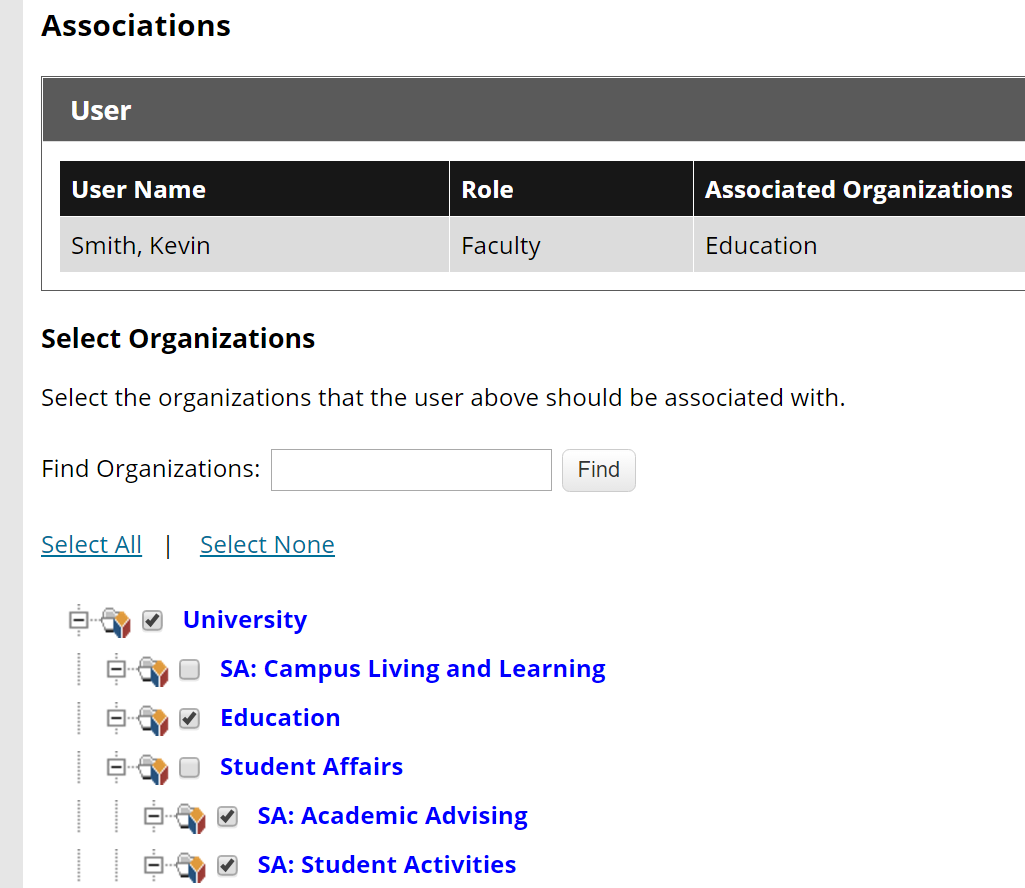This screenshot has width=1025, height=888.
Task: Click the User Name column header
Action: click(254, 189)
